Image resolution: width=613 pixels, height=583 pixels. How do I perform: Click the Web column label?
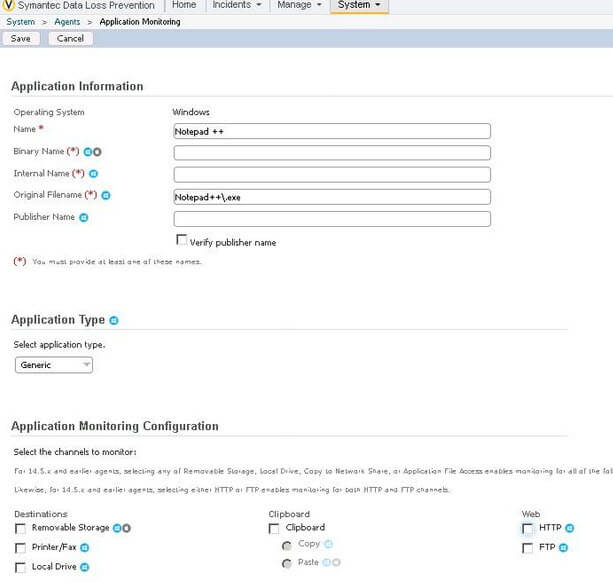tap(531, 514)
